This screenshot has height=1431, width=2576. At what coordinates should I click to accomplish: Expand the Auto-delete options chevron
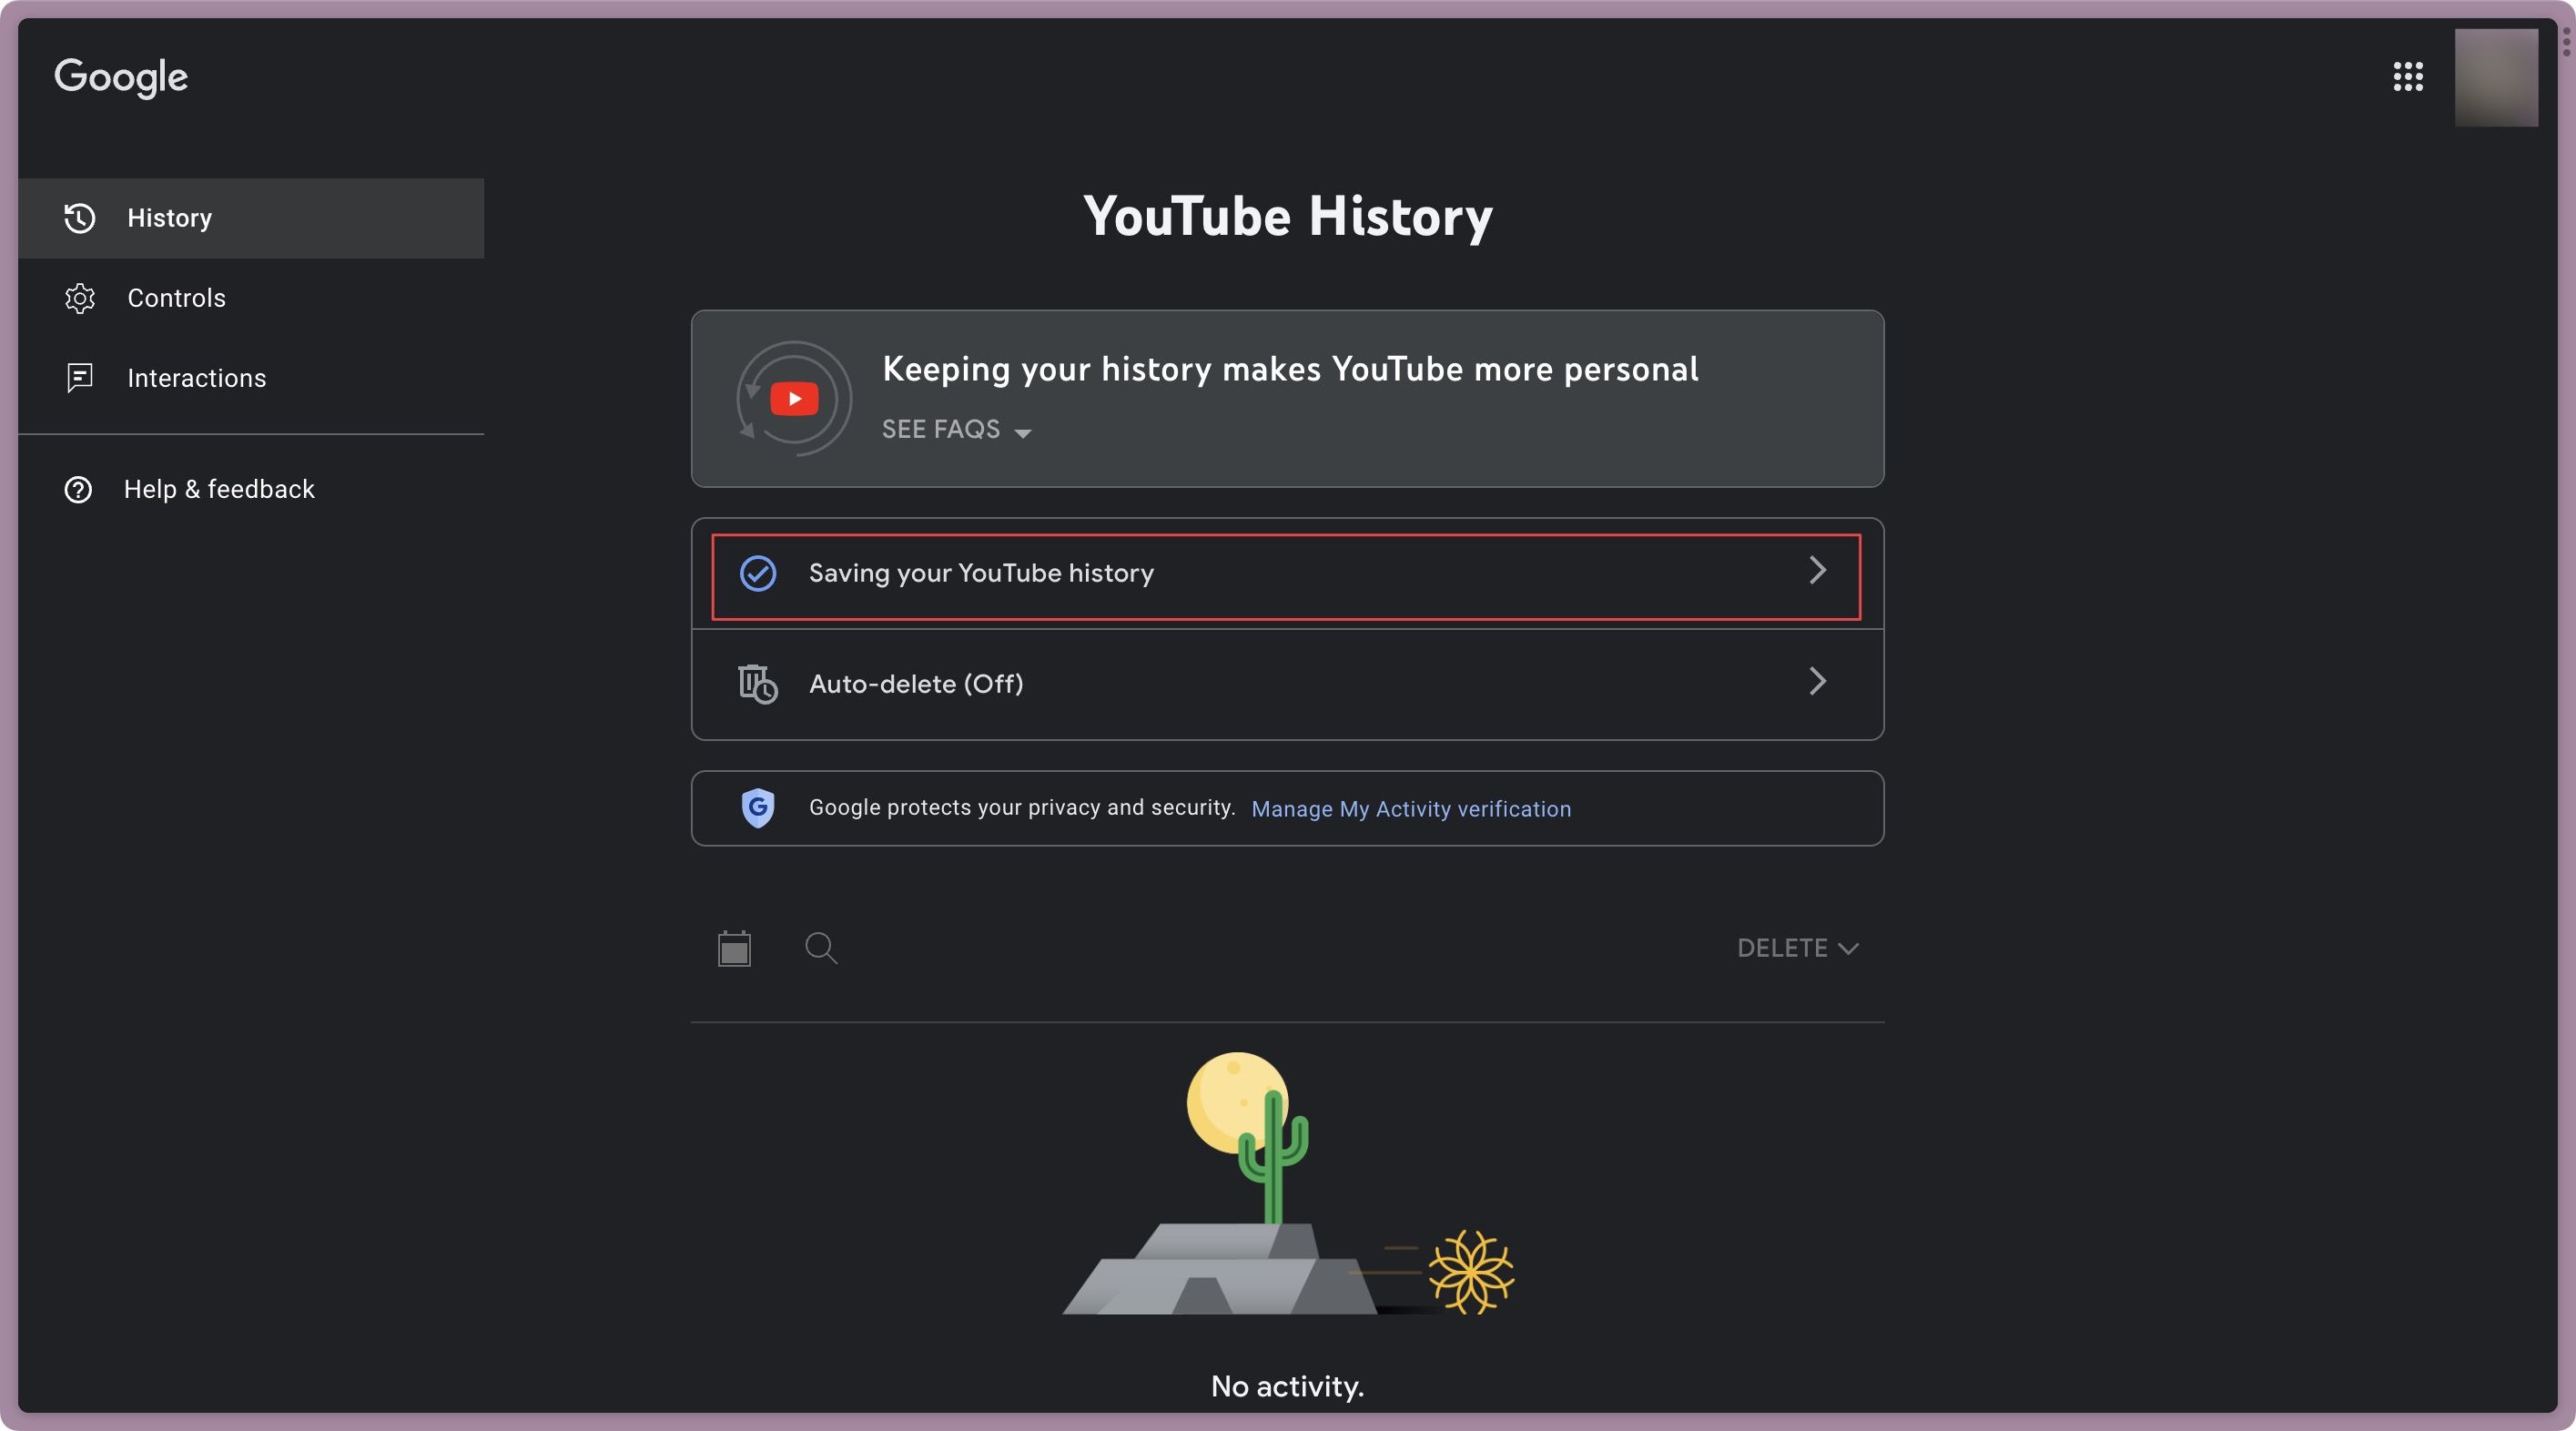tap(1817, 684)
